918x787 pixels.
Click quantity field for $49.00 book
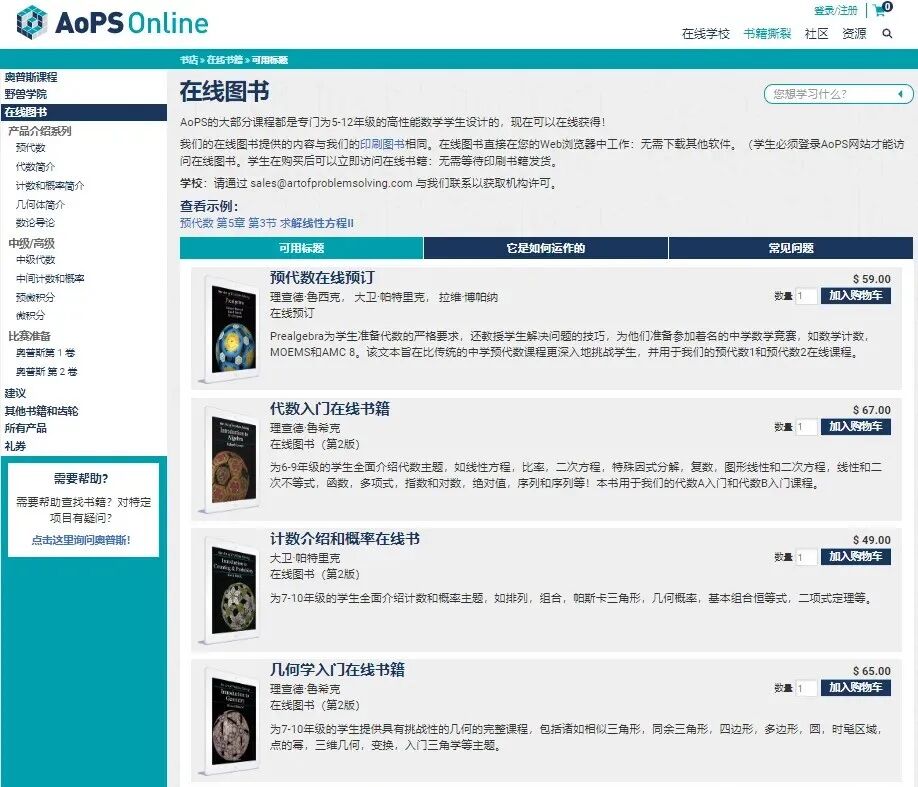pyautogui.click(x=806, y=557)
